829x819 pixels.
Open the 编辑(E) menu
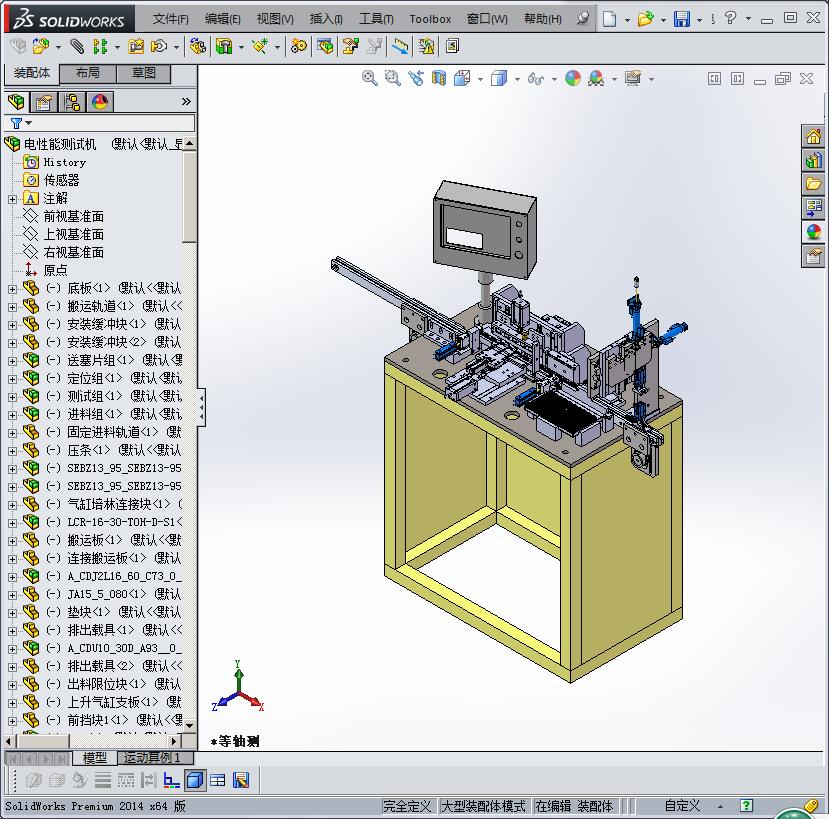coord(223,19)
